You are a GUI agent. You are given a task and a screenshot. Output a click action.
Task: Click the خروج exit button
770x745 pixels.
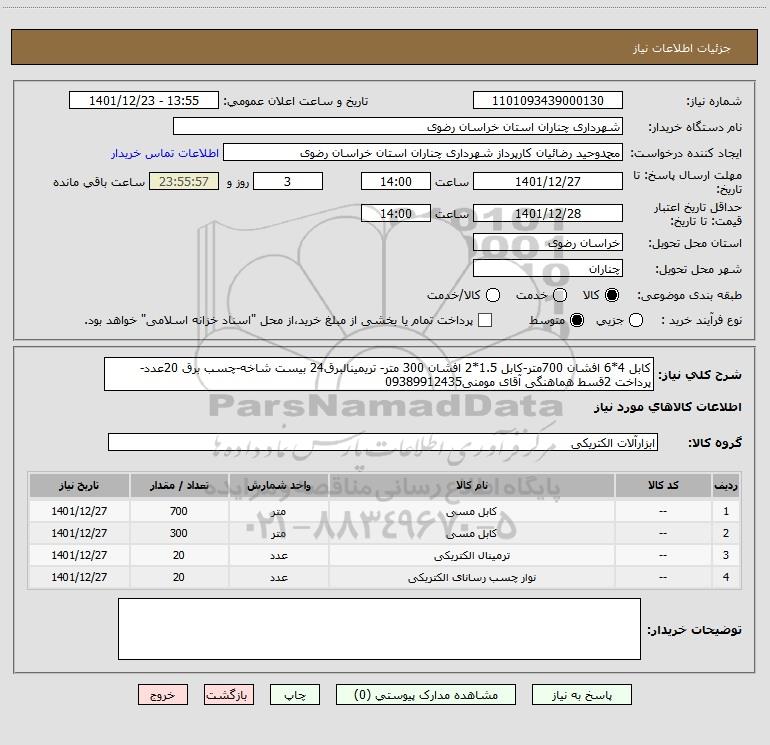(x=163, y=695)
